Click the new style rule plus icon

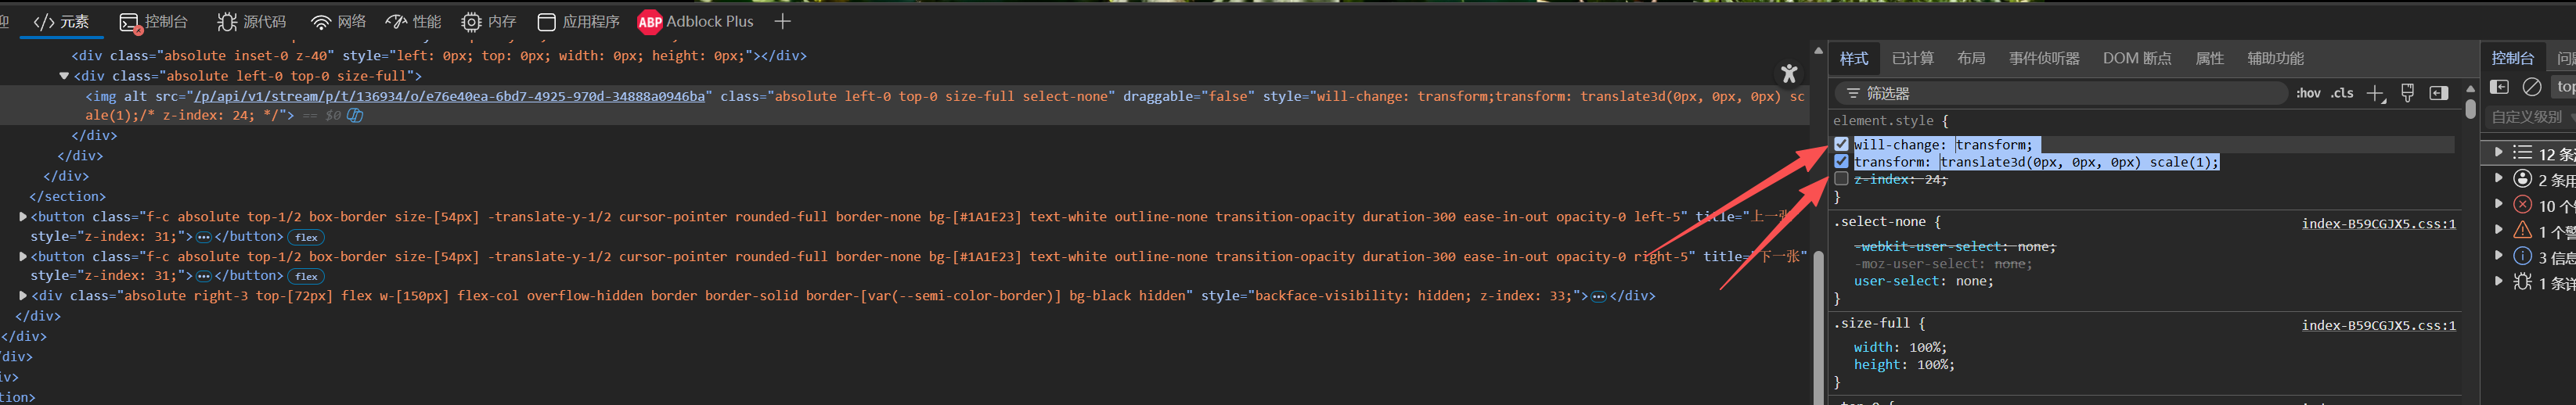2375,93
